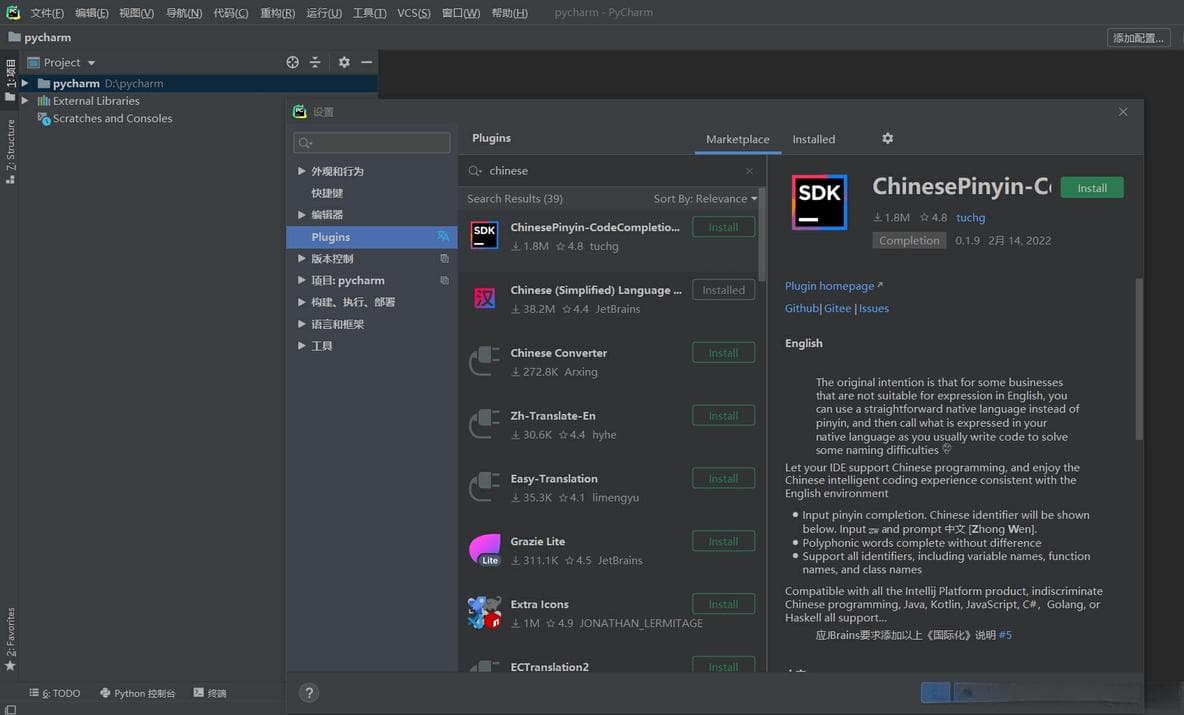
Task: Expand the 外观和行为 settings category
Action: click(302, 172)
